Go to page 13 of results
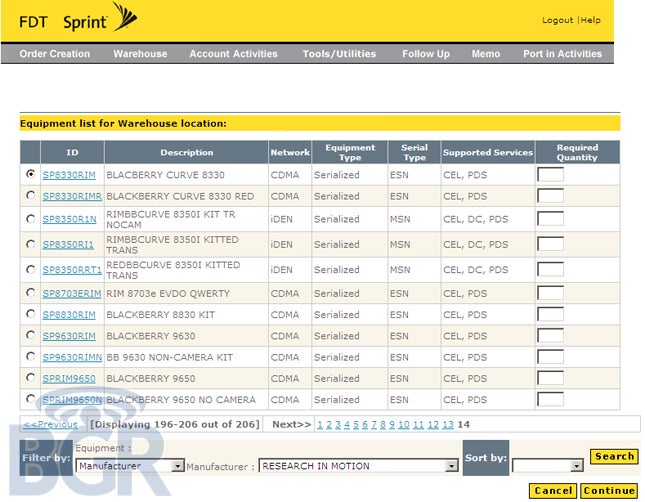The image size is (645, 502). tap(448, 424)
